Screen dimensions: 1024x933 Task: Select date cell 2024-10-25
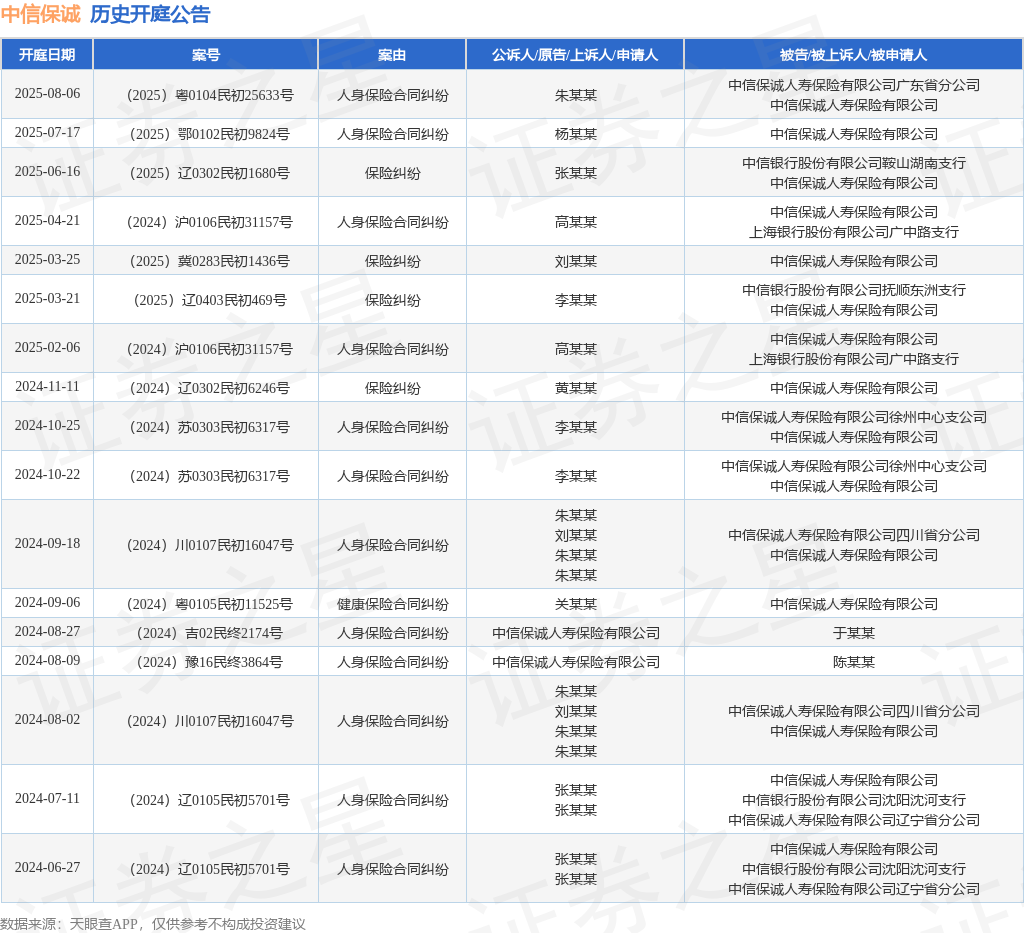[x=47, y=425]
